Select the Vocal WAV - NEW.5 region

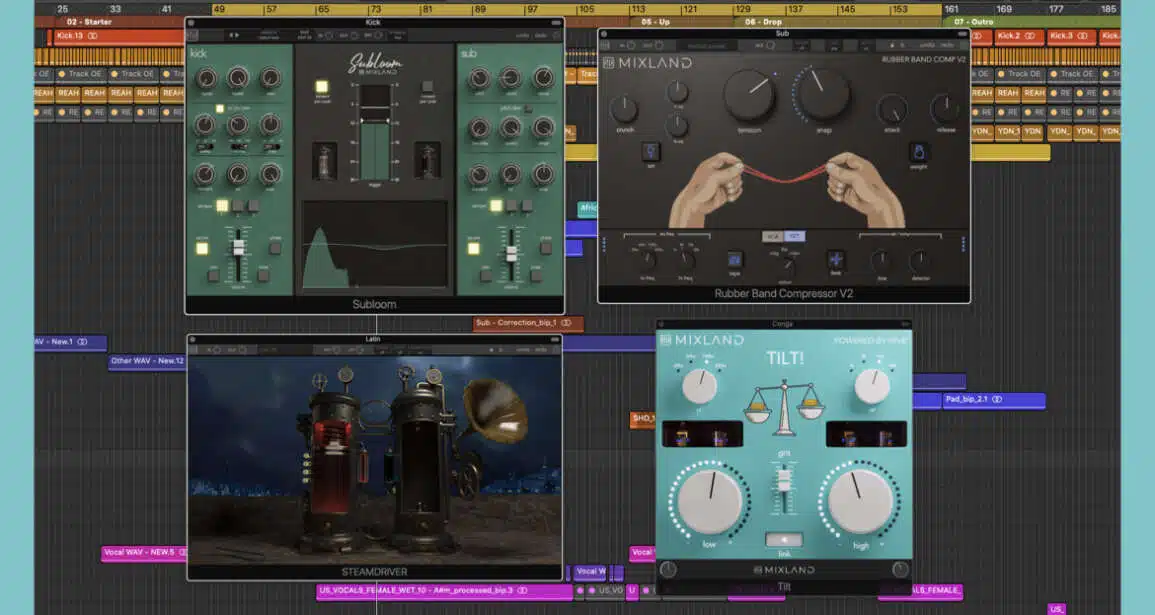pyautogui.click(x=144, y=552)
